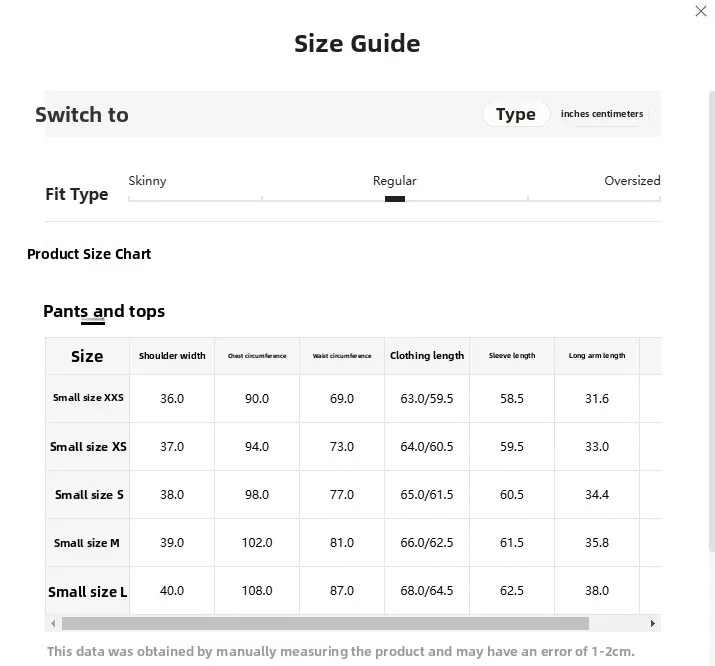The height and width of the screenshot is (666, 715).
Task: Click the Size column header
Action: (87, 356)
